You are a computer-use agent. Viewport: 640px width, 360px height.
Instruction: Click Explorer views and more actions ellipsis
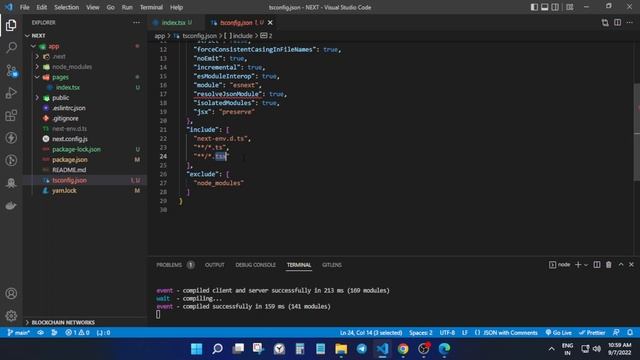tap(137, 22)
